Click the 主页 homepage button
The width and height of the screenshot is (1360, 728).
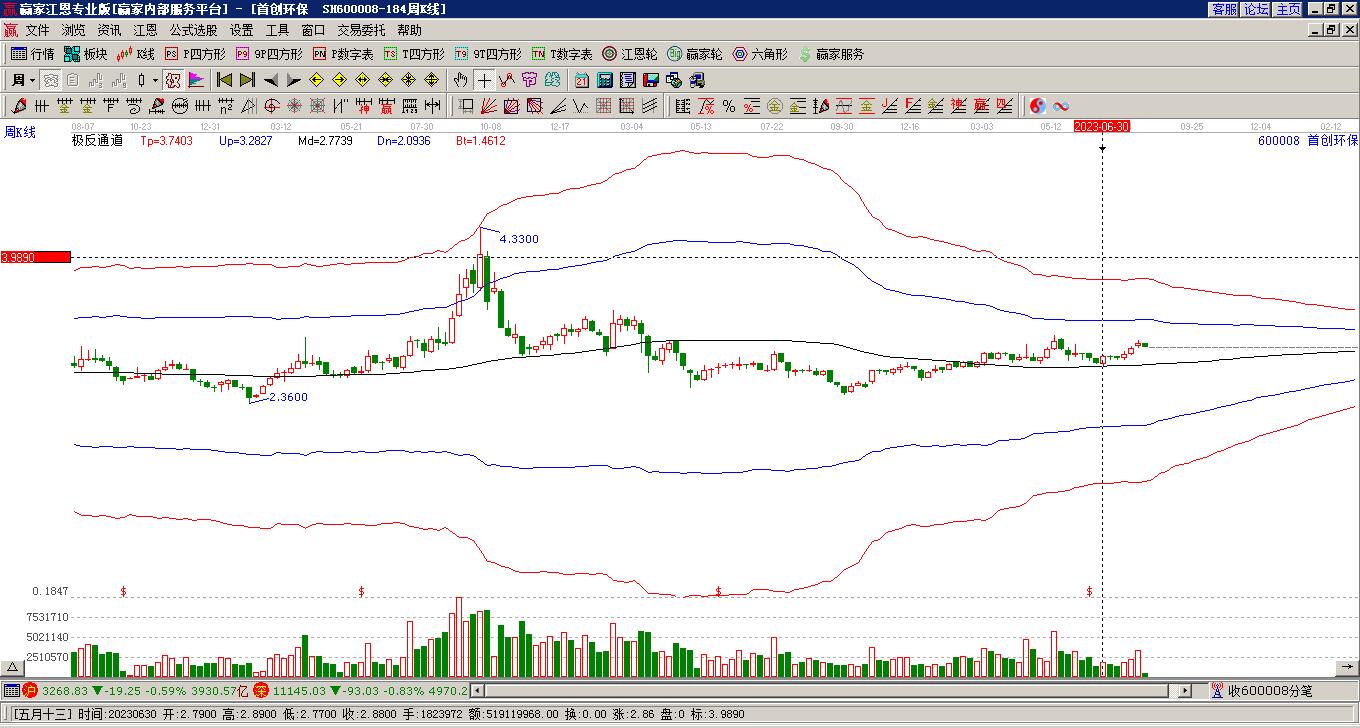pyautogui.click(x=1288, y=8)
